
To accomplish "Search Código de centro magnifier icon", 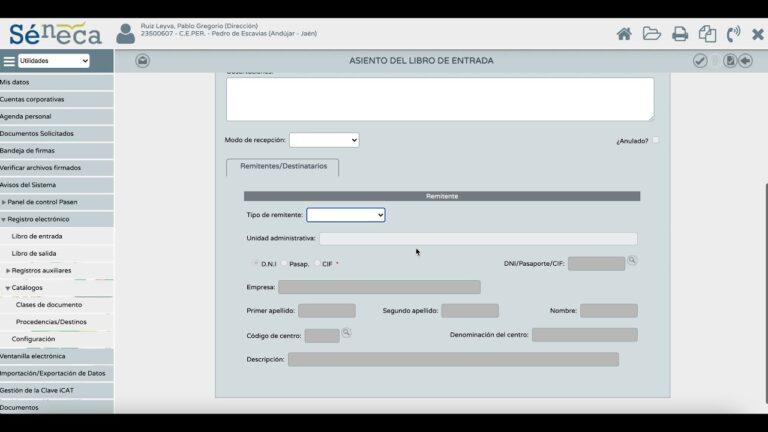I will point(346,333).
